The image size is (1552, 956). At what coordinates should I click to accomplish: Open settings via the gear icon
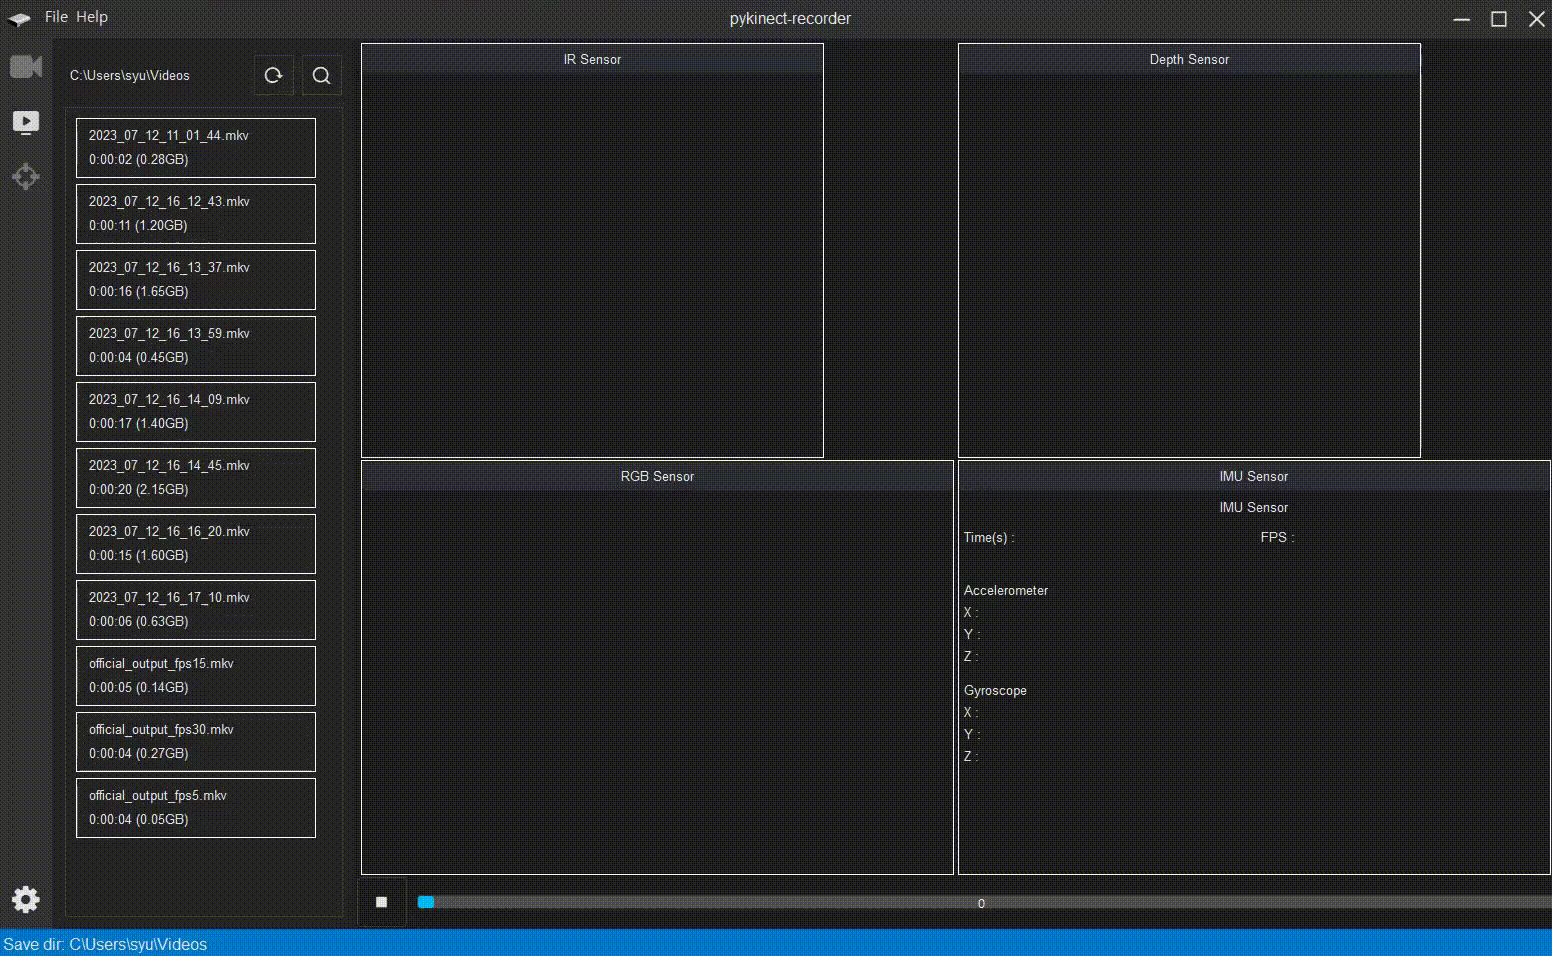coord(26,899)
